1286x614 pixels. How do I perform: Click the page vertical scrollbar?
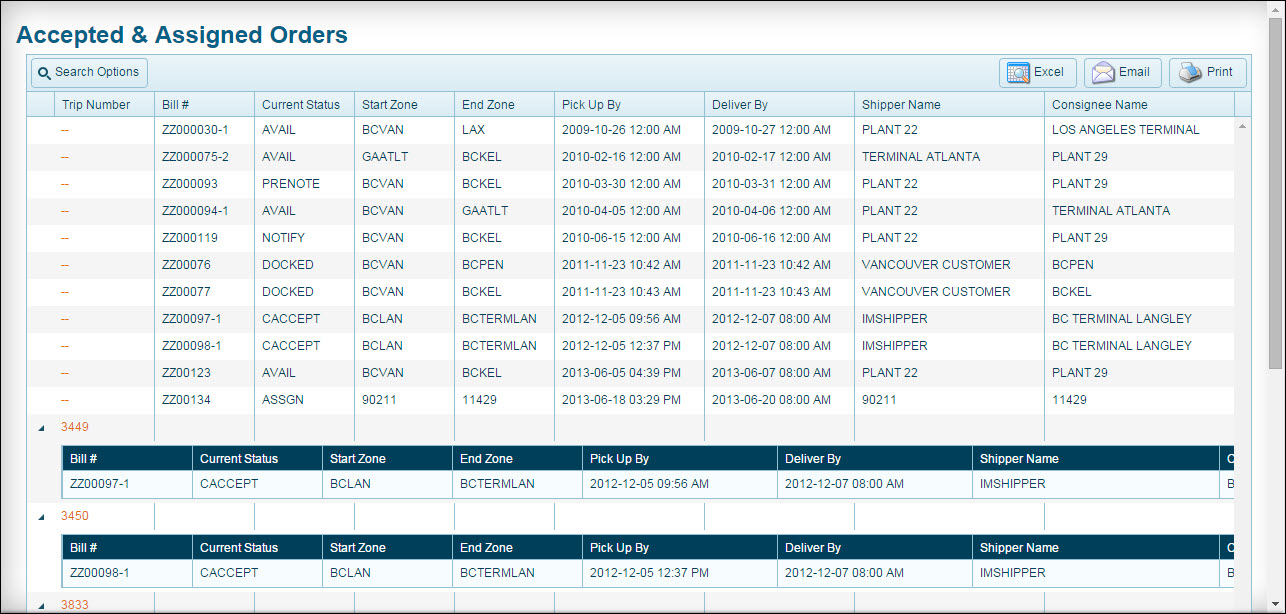coord(1277,192)
